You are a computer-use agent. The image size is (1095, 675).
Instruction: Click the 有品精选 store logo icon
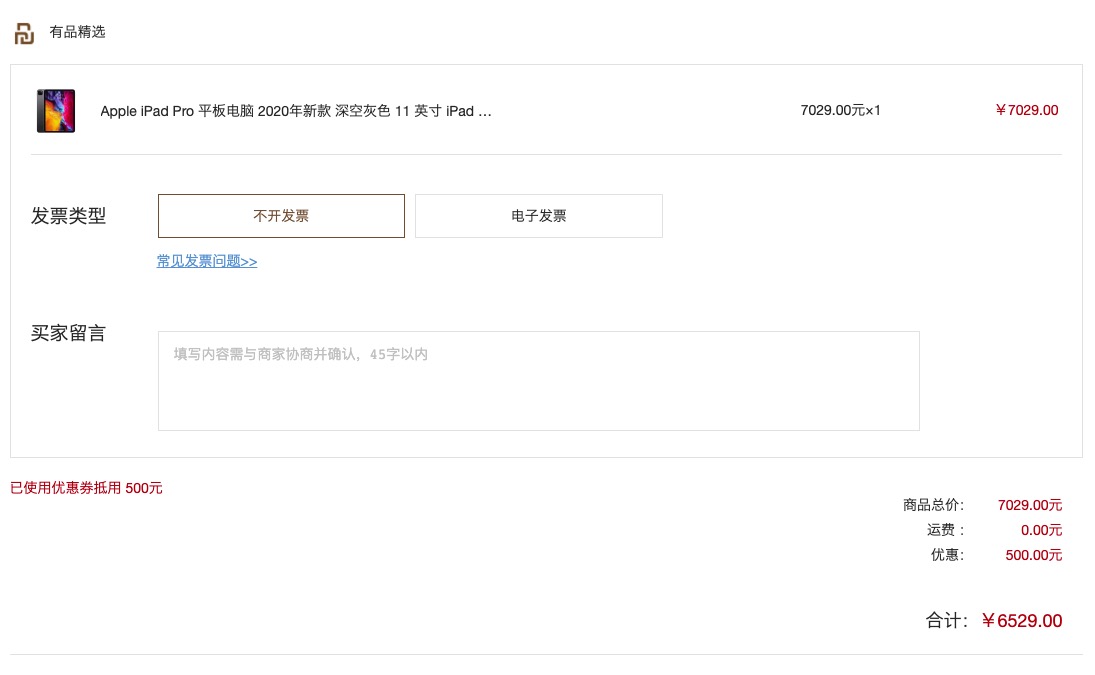24,33
